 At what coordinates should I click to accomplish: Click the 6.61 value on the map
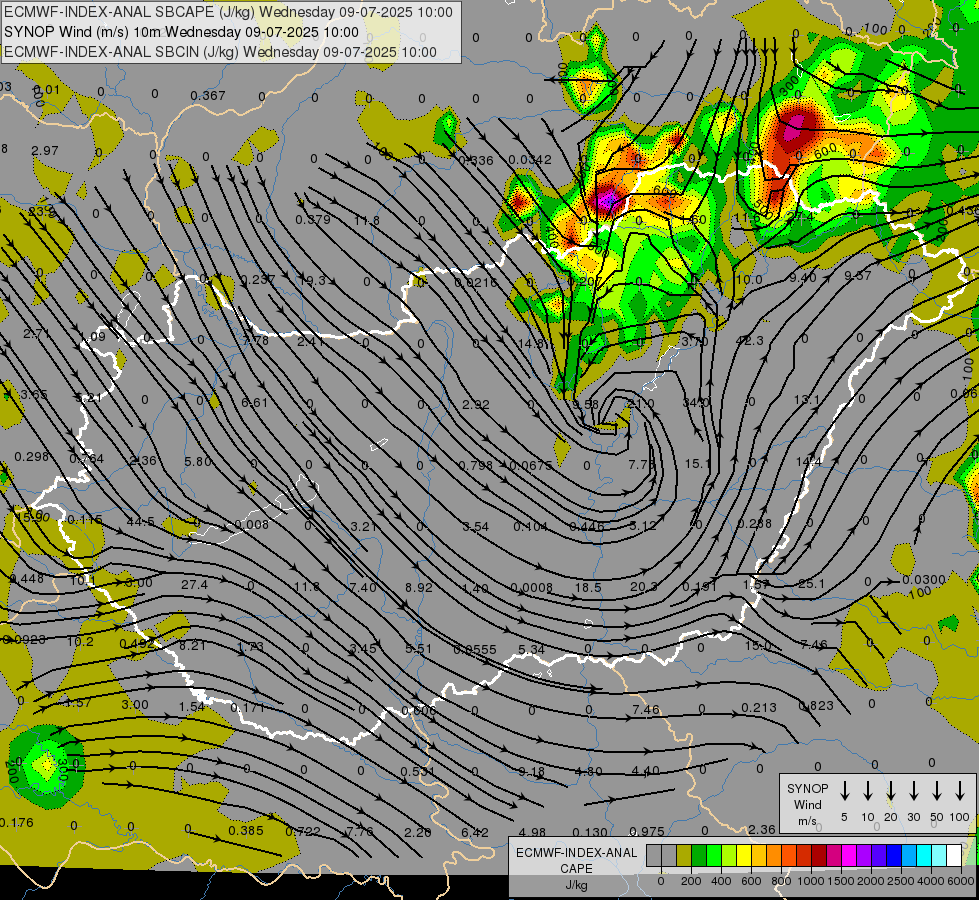pyautogui.click(x=255, y=403)
